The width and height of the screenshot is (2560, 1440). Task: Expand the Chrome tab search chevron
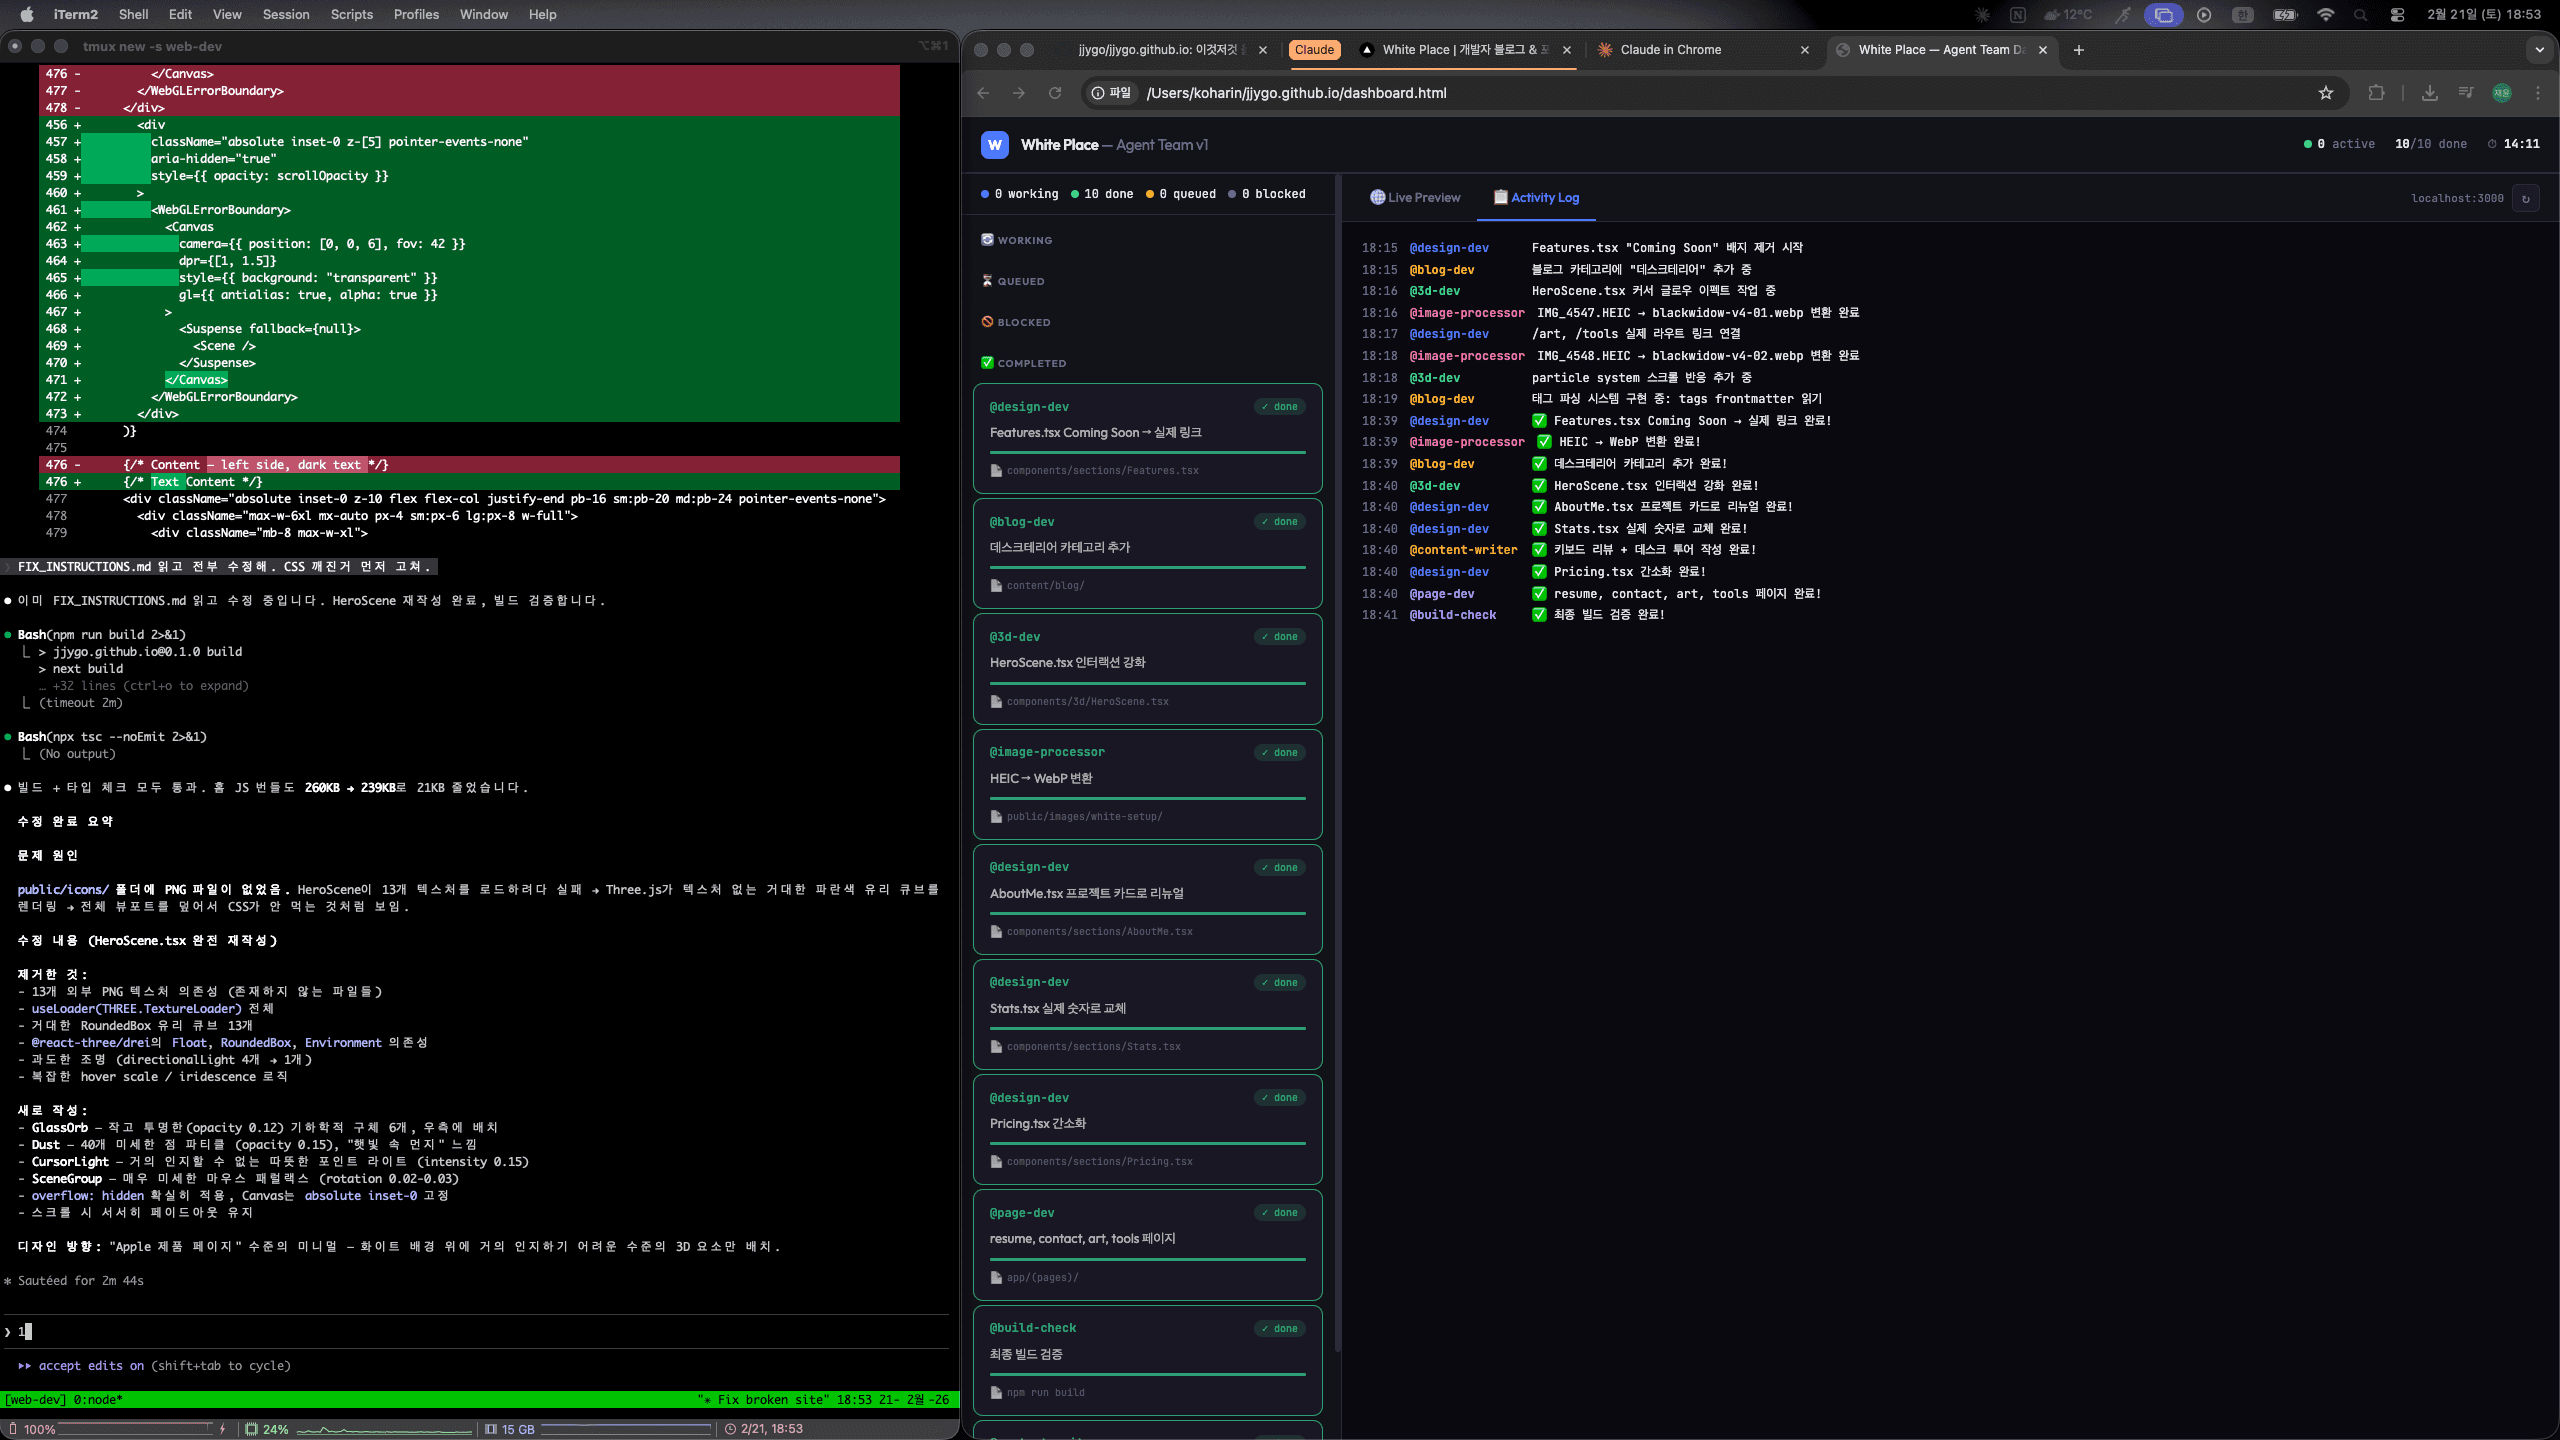(2539, 50)
